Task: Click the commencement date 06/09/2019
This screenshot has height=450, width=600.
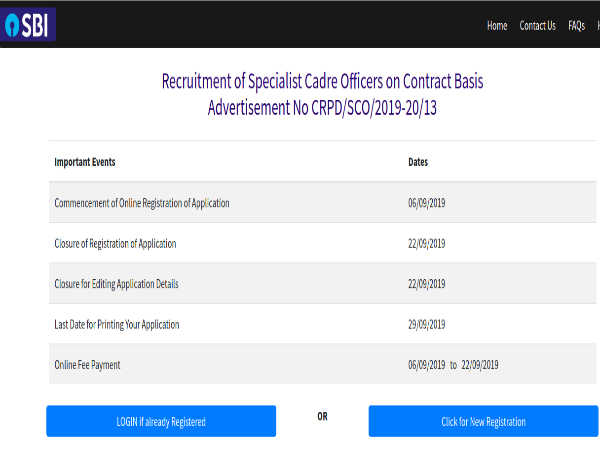Action: pyautogui.click(x=427, y=203)
